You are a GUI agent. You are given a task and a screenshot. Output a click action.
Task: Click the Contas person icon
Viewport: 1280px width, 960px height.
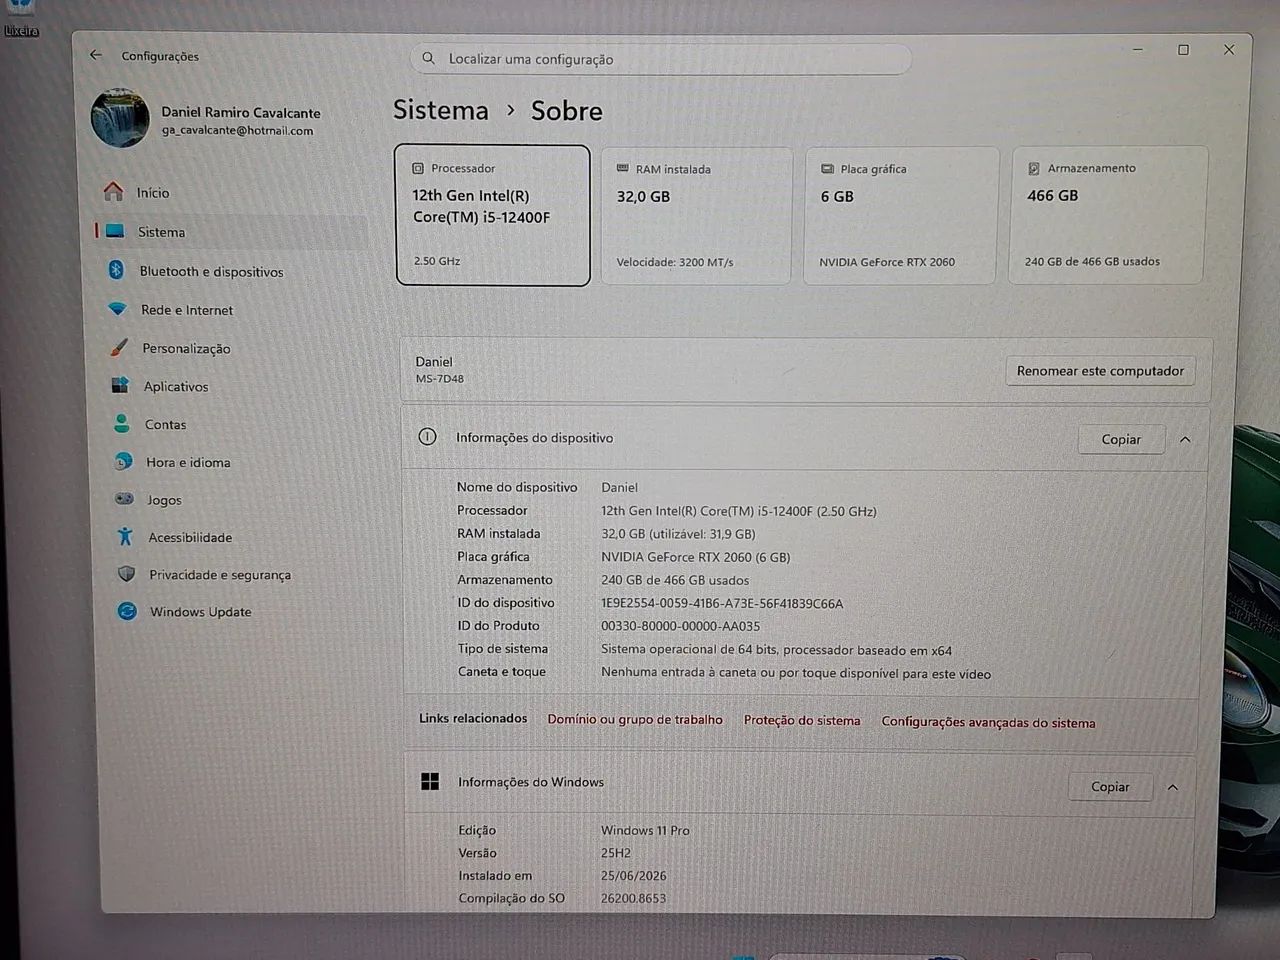(122, 423)
